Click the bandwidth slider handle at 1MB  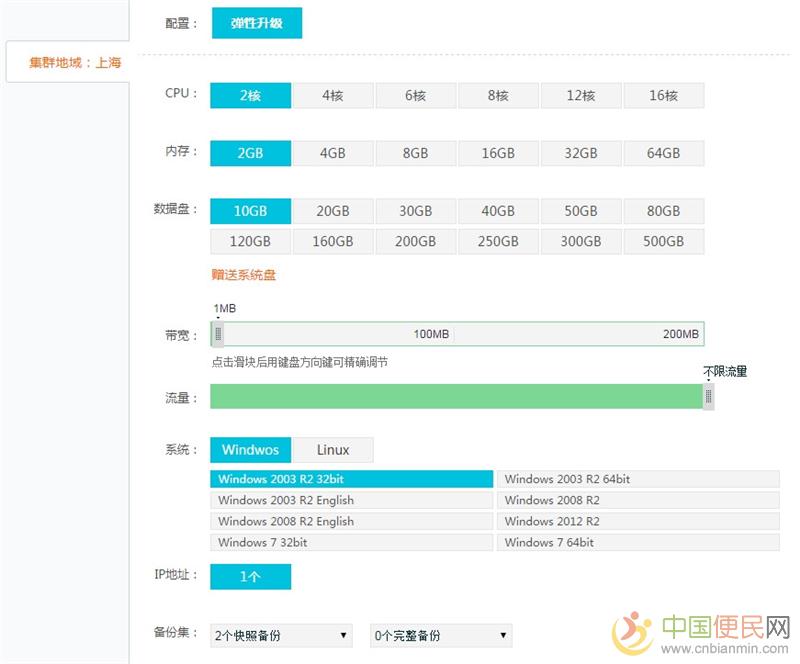point(218,334)
